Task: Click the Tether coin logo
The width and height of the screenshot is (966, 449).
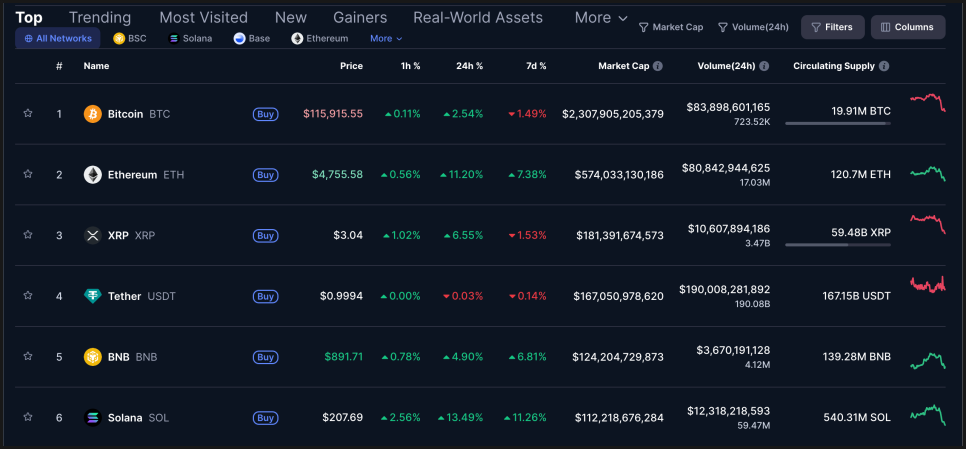Action: 92,296
